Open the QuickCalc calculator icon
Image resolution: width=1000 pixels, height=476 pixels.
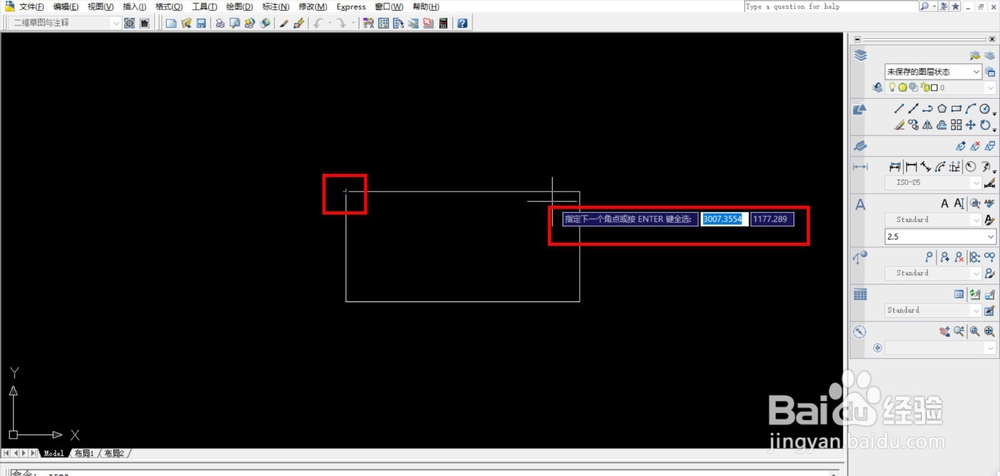pos(443,23)
